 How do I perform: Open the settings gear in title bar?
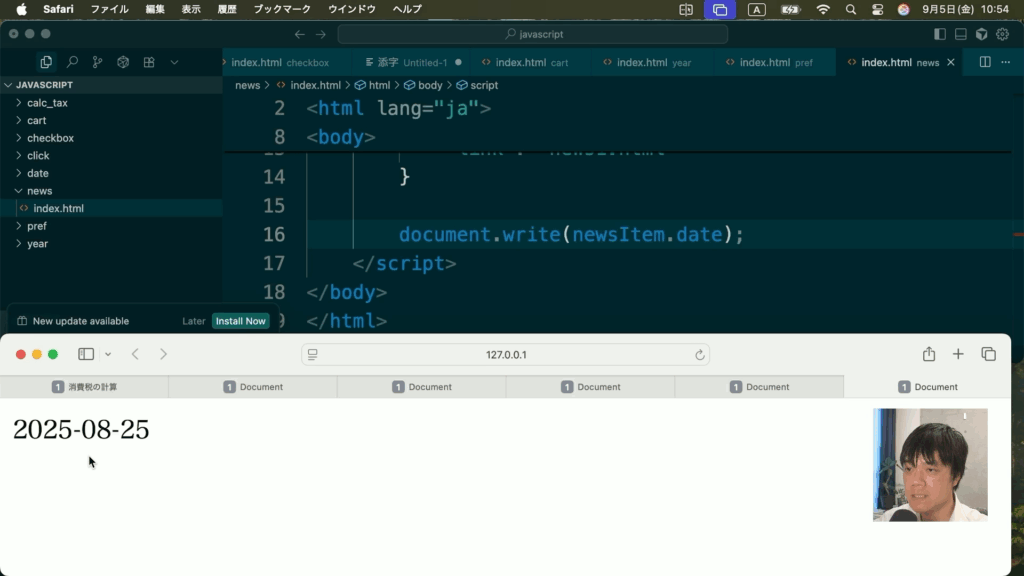[x=1002, y=34]
